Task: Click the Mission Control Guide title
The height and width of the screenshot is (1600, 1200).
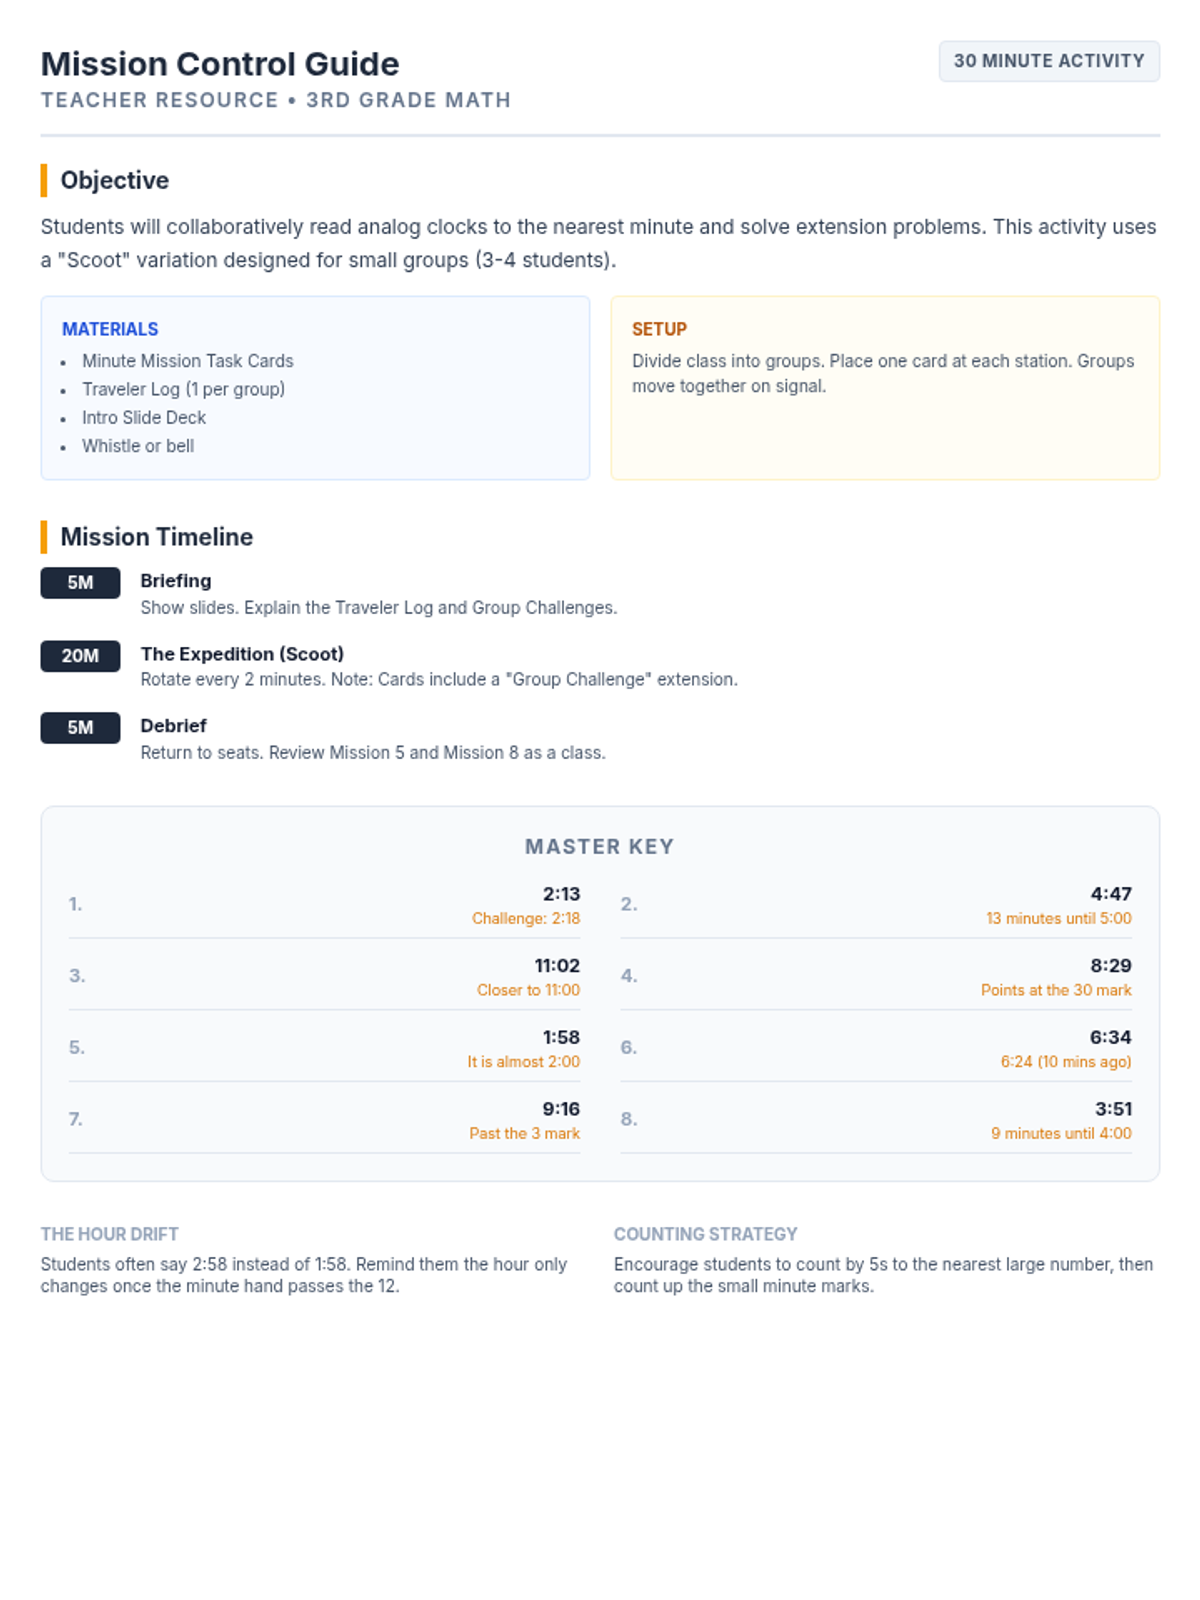Action: [x=220, y=64]
